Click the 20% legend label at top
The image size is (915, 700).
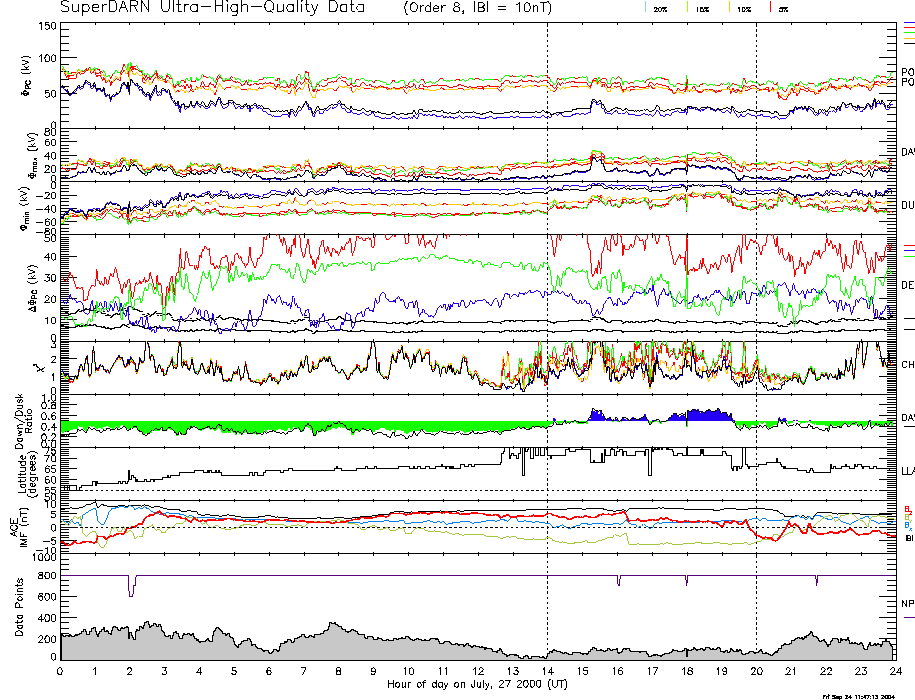(x=661, y=8)
